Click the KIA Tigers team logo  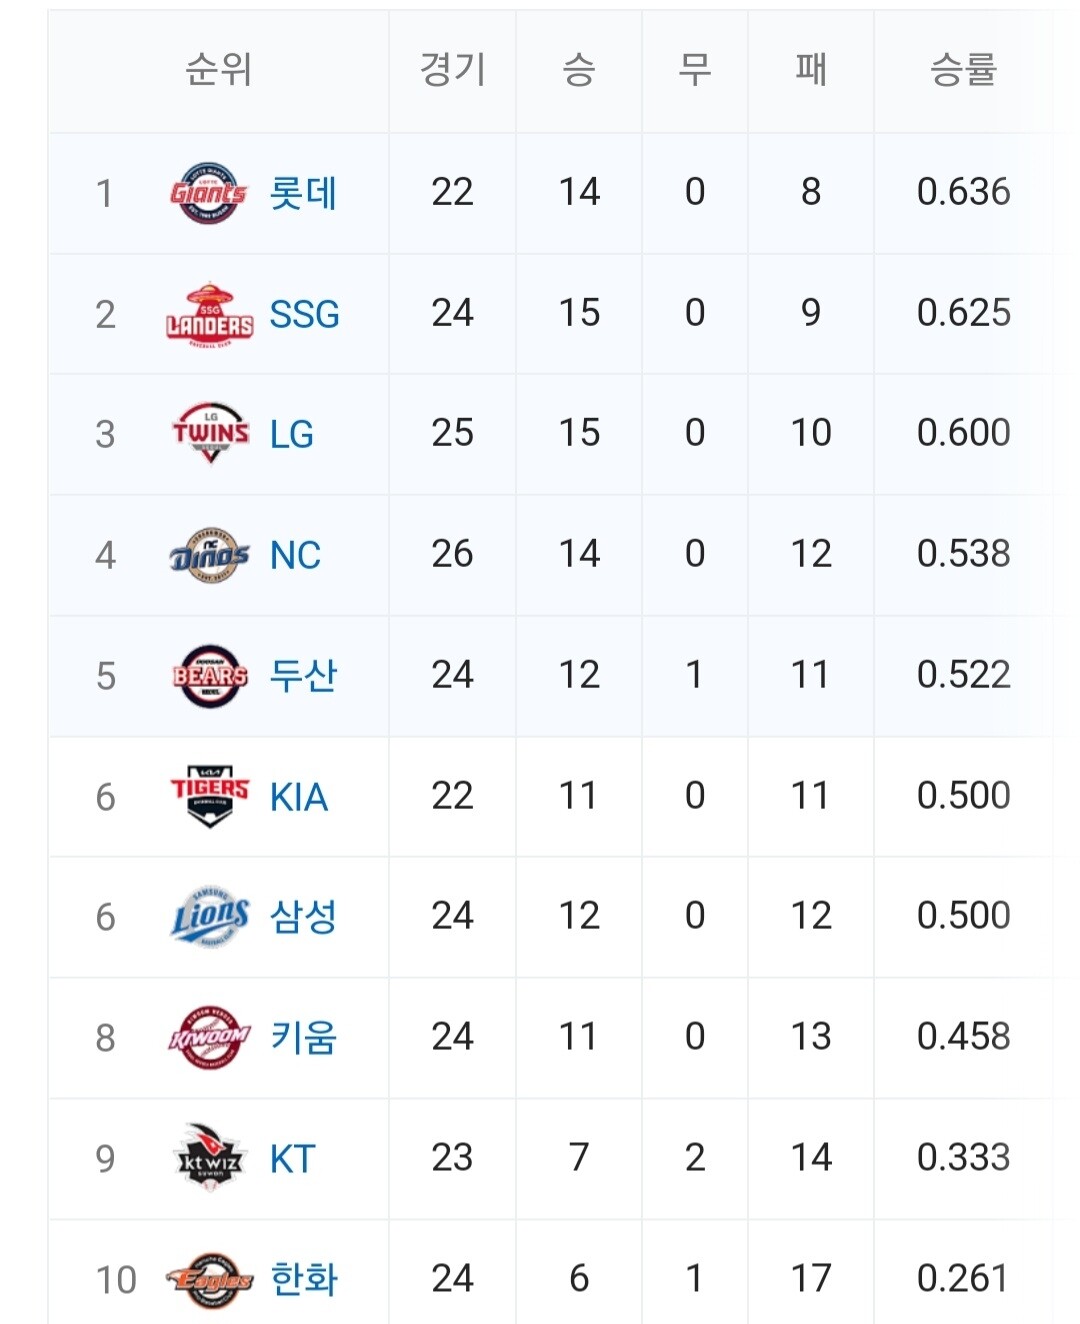click(210, 797)
